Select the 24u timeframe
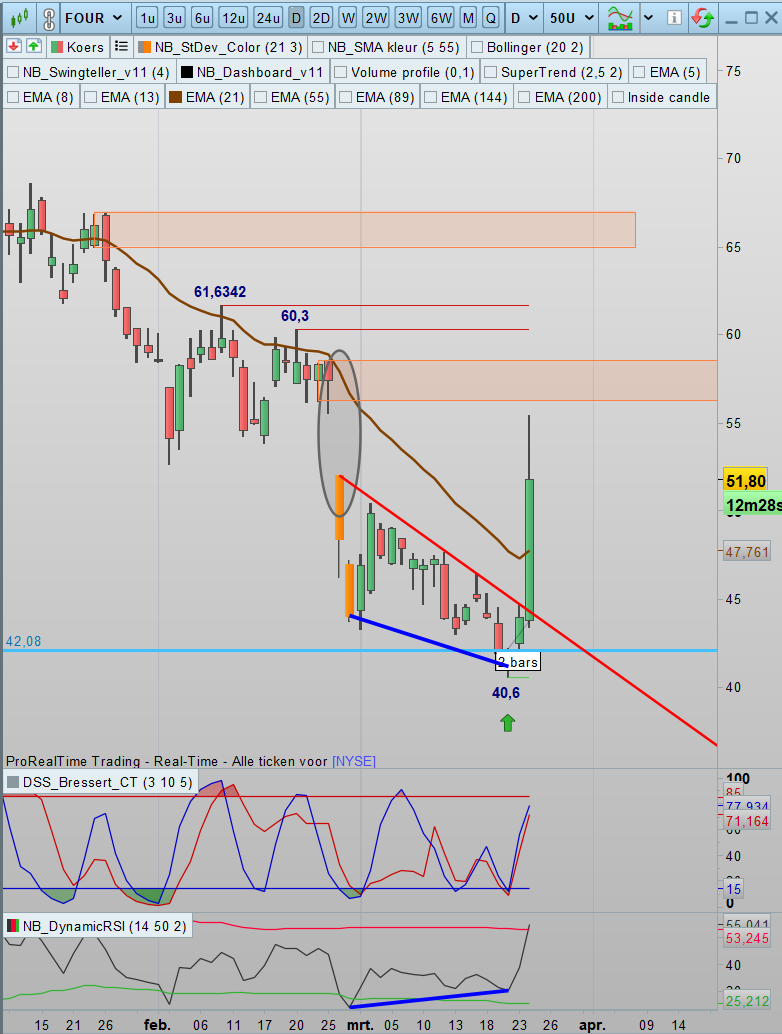The image size is (782, 1034). [x=268, y=18]
